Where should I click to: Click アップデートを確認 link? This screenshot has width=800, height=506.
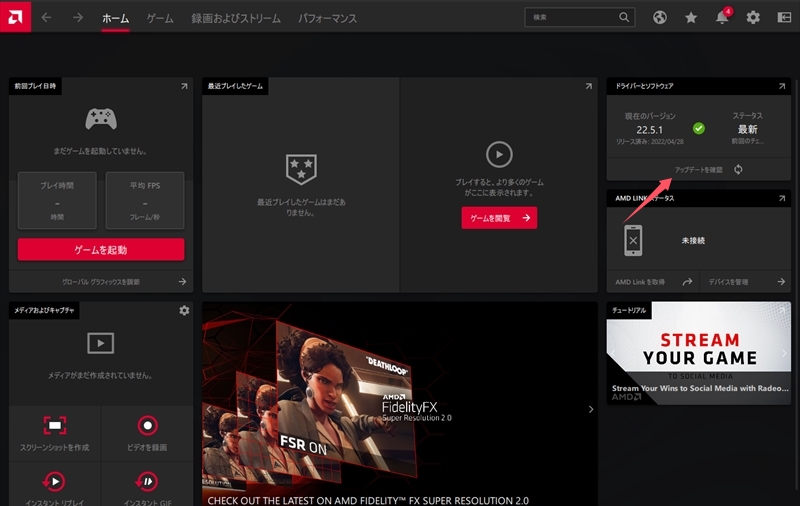[x=698, y=170]
